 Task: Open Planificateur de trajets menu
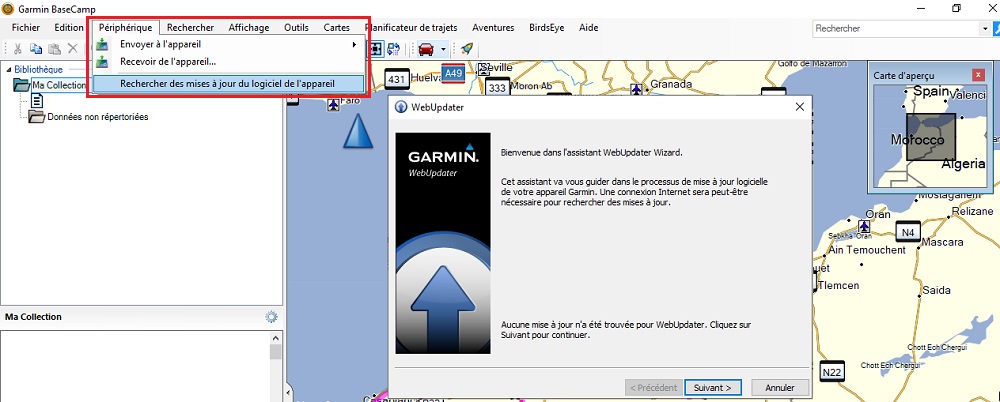click(x=411, y=27)
